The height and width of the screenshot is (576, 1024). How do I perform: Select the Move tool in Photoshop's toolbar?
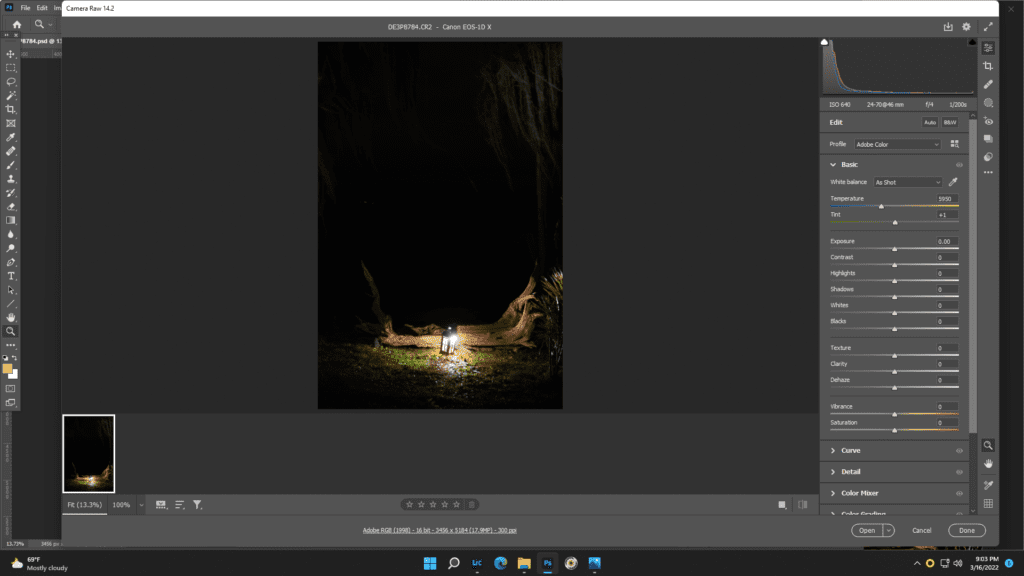[10, 54]
